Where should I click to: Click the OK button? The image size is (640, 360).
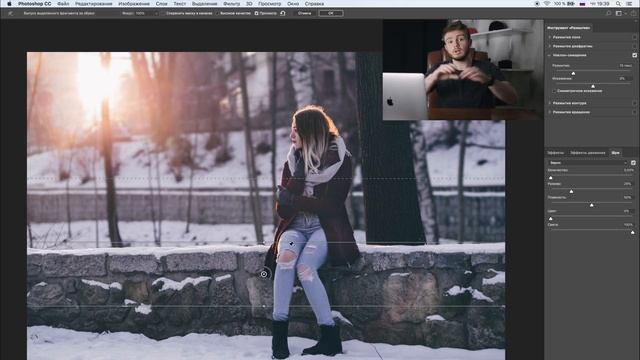(331, 13)
